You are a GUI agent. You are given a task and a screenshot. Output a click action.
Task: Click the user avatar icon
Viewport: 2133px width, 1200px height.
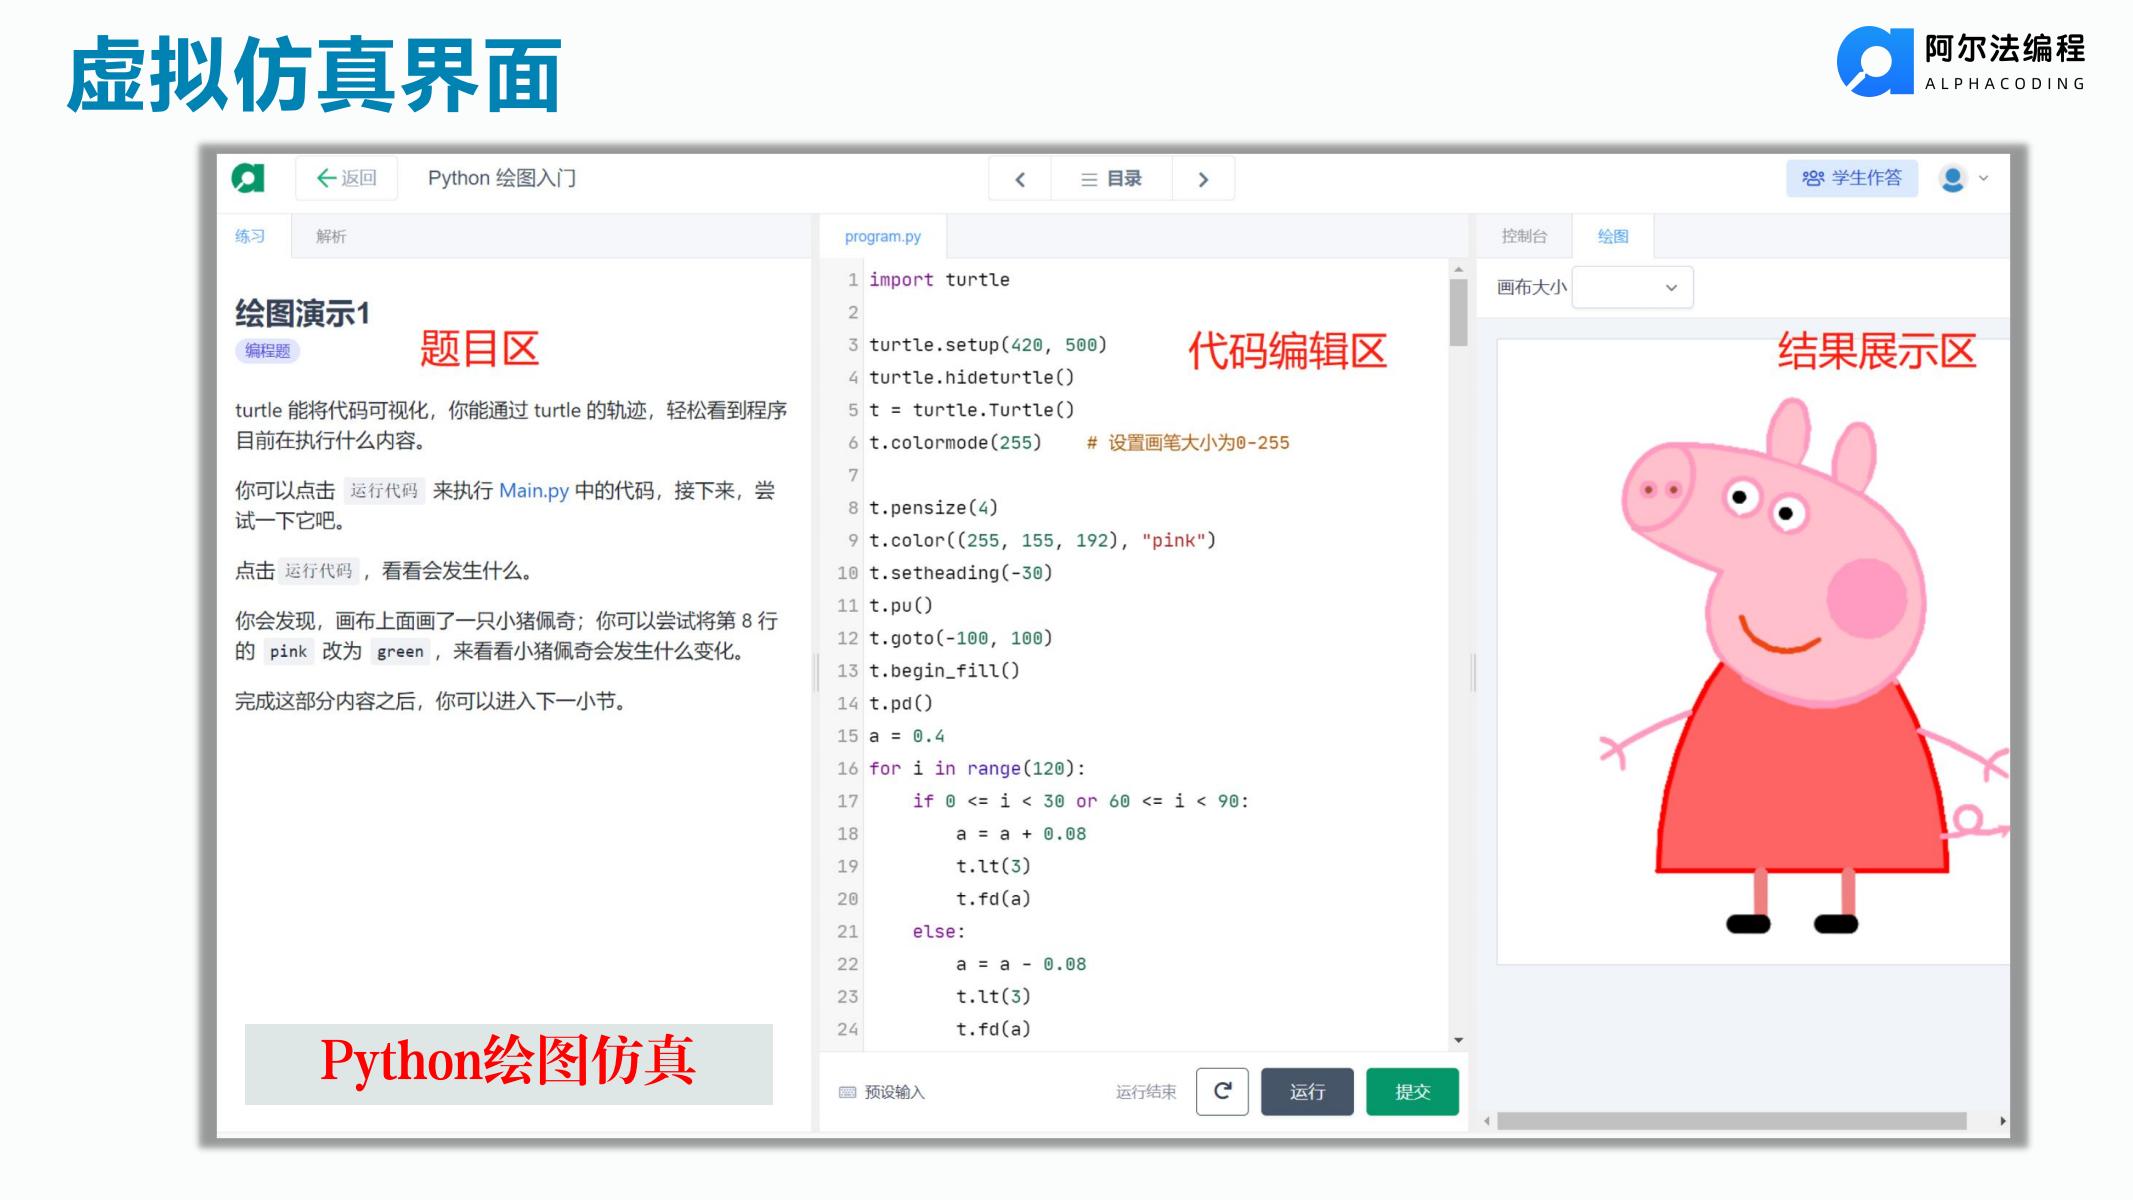pyautogui.click(x=1952, y=179)
